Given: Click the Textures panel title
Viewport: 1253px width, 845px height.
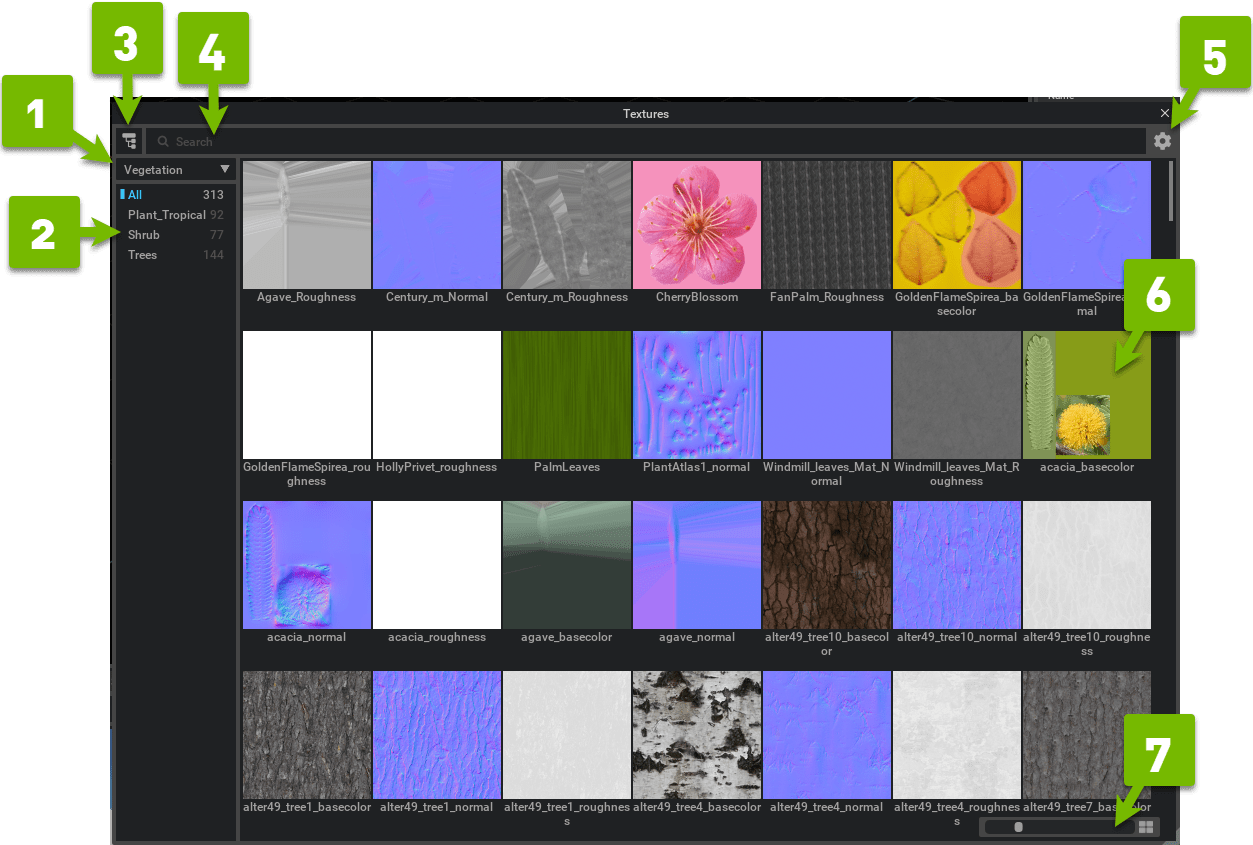Looking at the screenshot, I should click(x=645, y=113).
